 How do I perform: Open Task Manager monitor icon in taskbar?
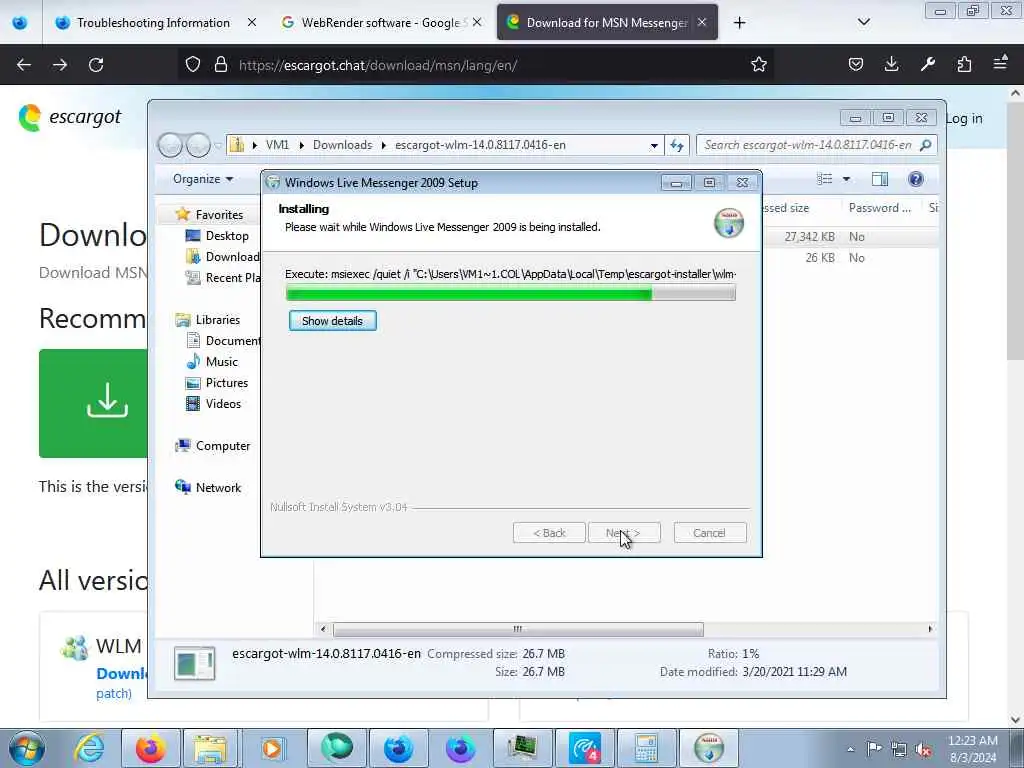coord(522,748)
